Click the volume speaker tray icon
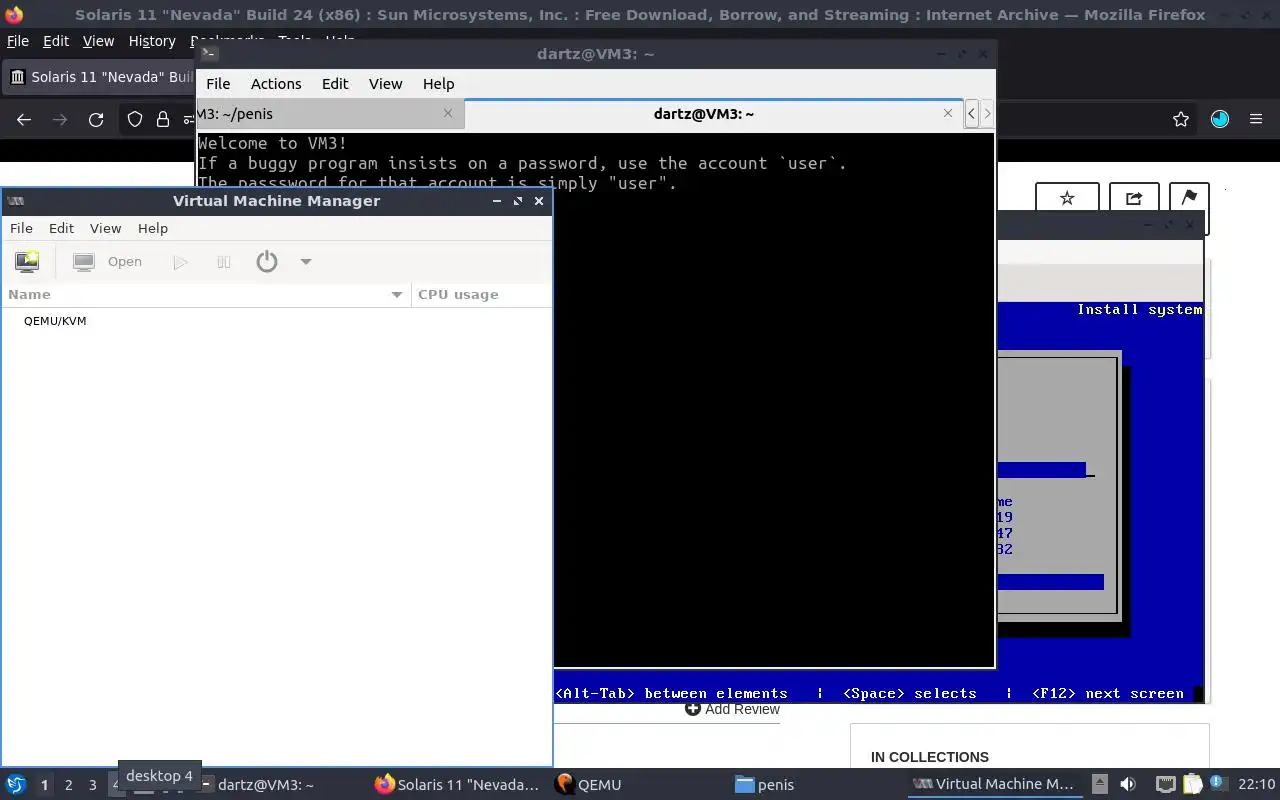The width and height of the screenshot is (1280, 800). click(x=1127, y=785)
